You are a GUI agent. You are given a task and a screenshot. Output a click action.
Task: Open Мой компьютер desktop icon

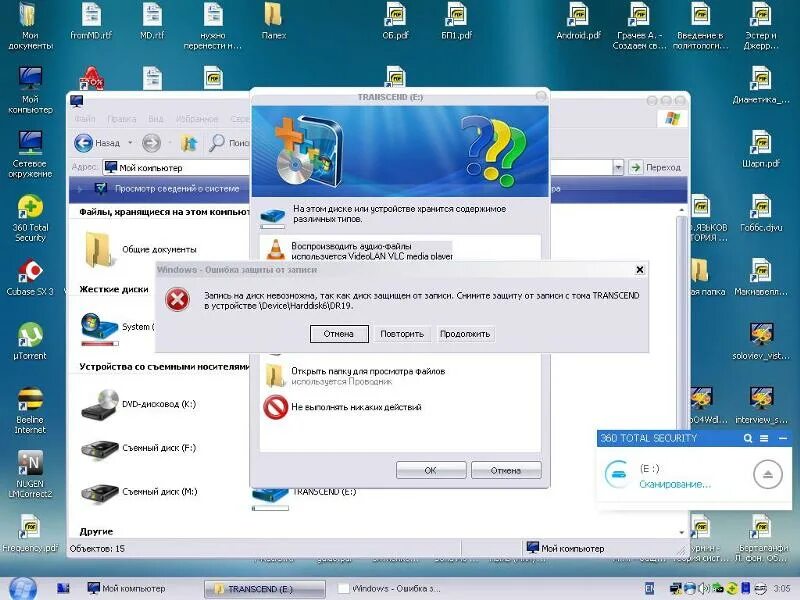[30, 90]
